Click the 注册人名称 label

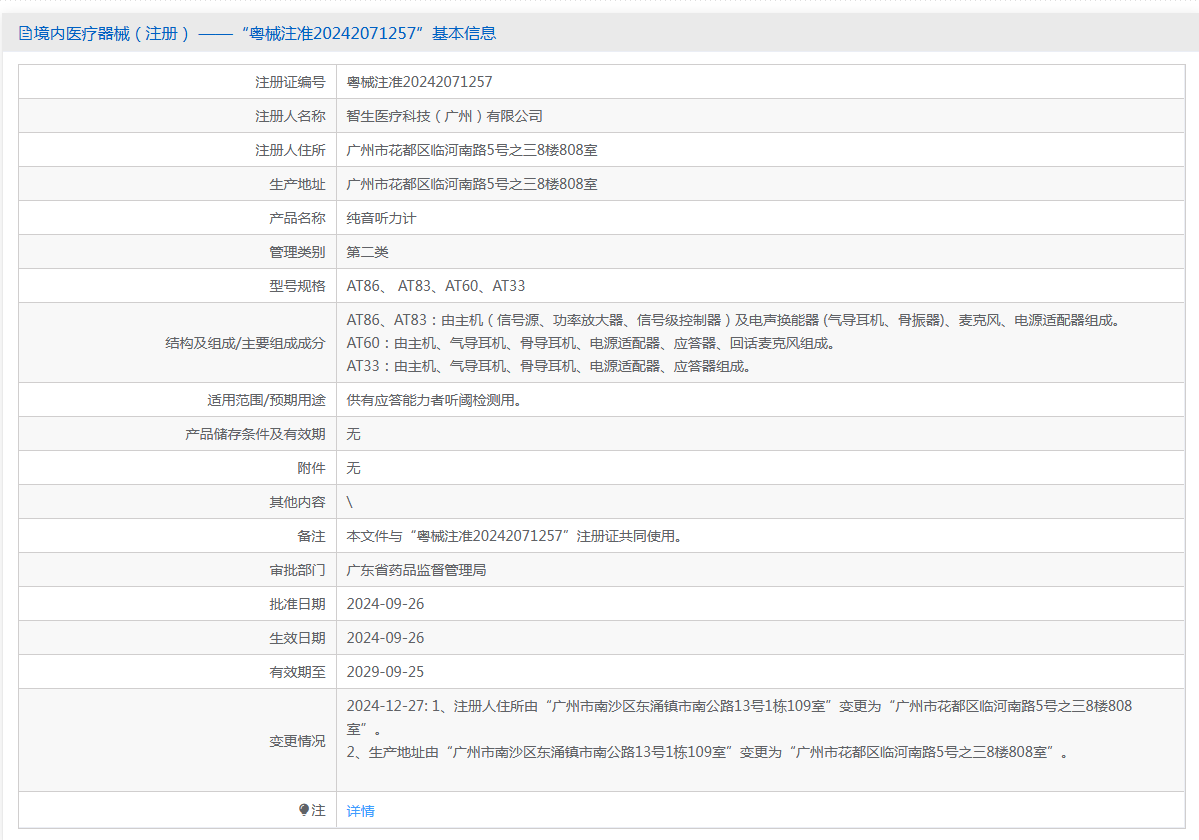click(290, 116)
